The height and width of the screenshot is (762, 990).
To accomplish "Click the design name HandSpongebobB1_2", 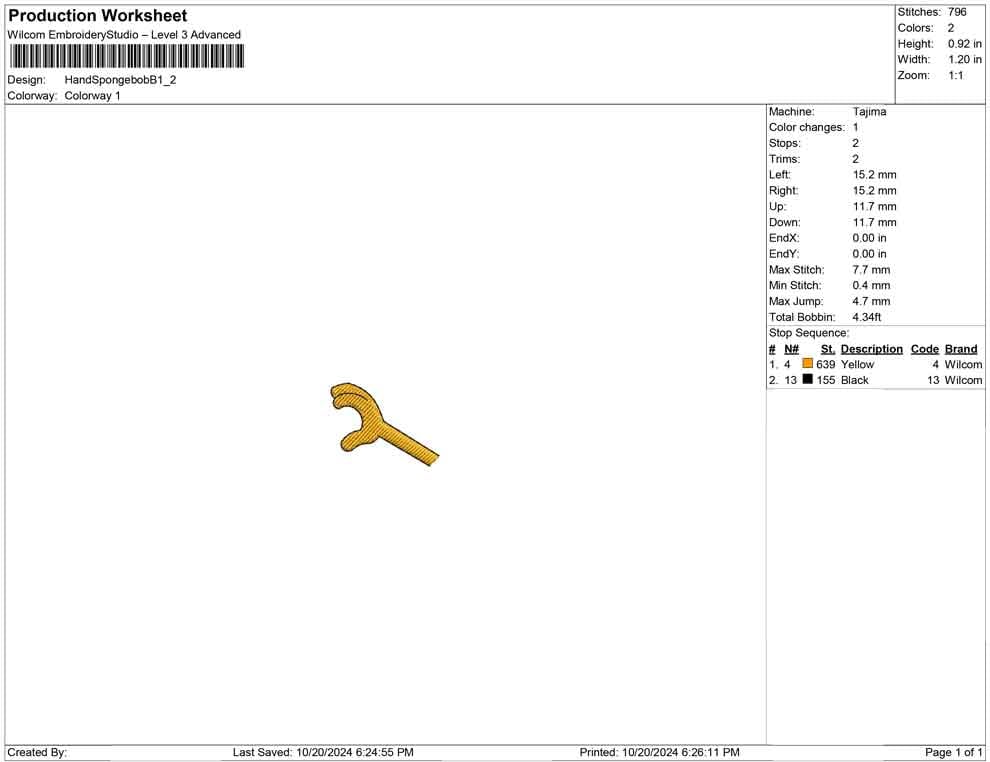I will point(120,80).
